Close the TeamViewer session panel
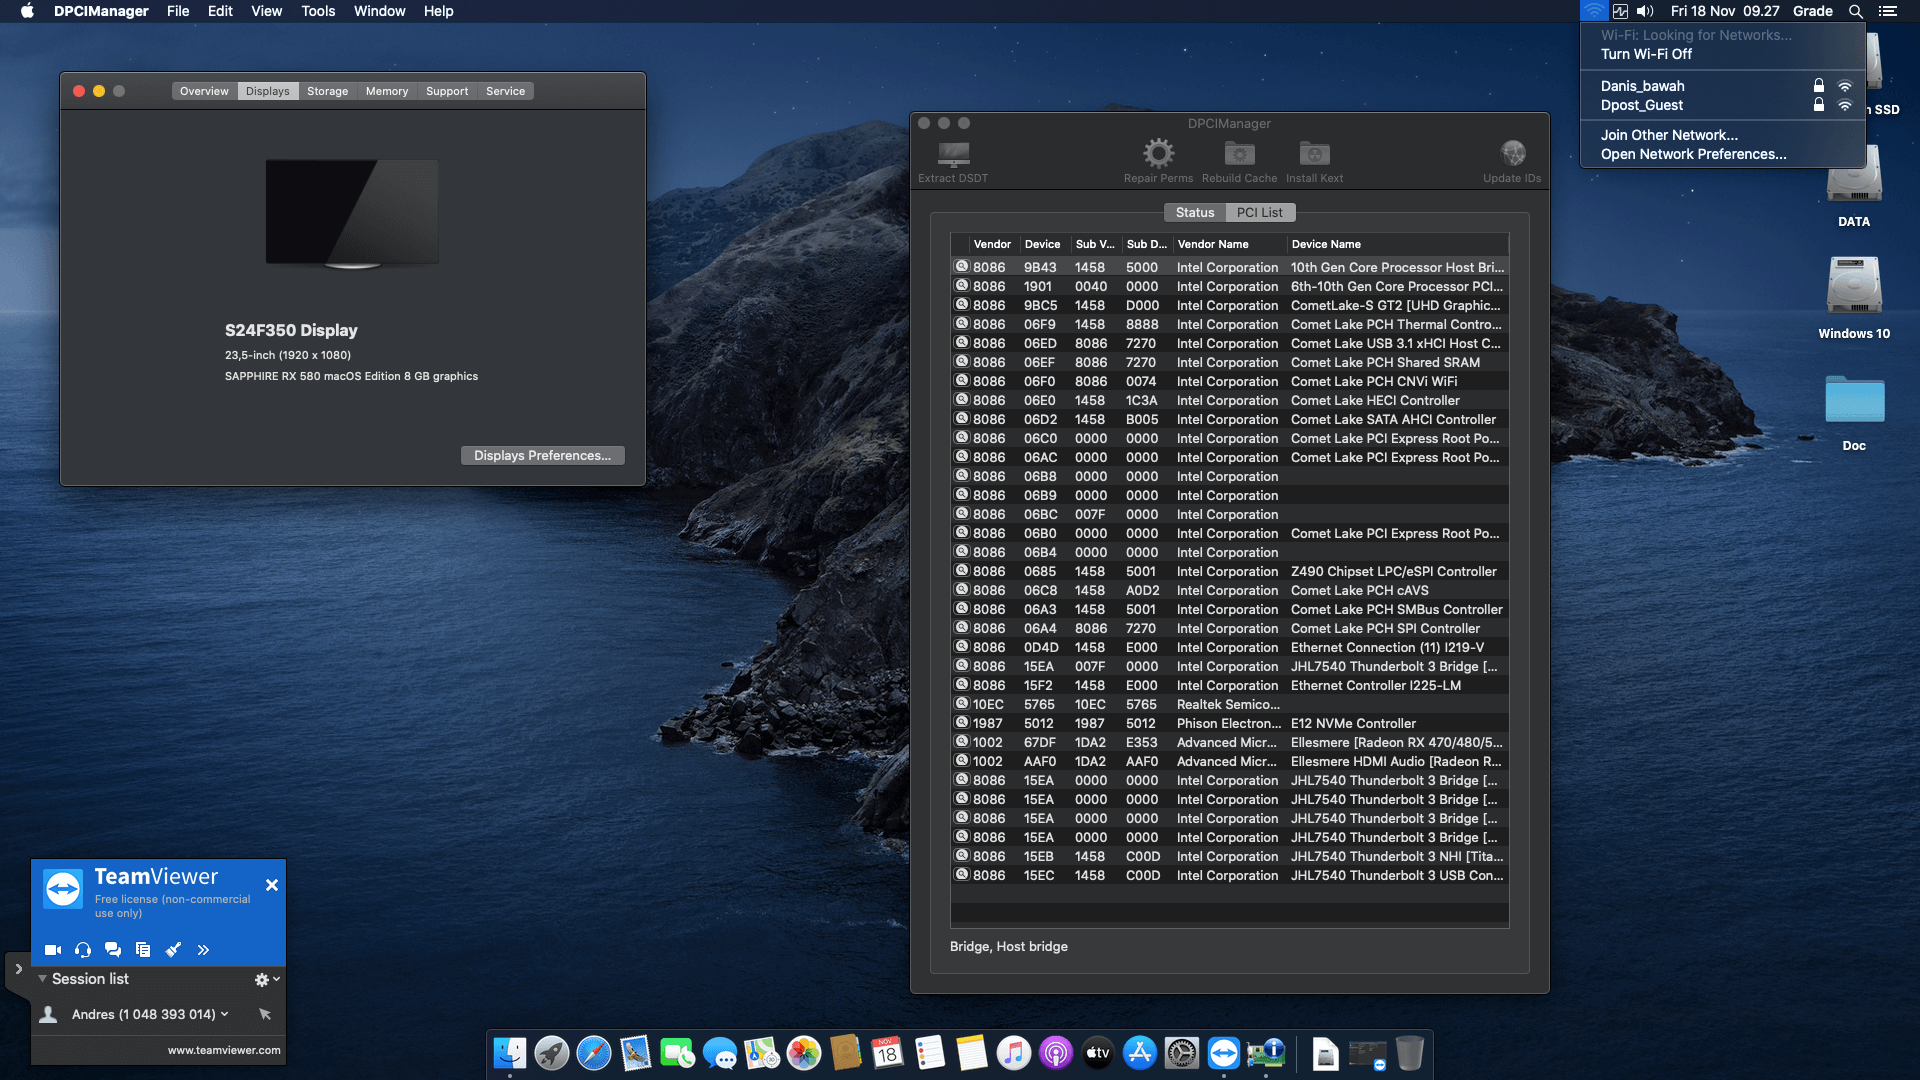 pos(271,885)
